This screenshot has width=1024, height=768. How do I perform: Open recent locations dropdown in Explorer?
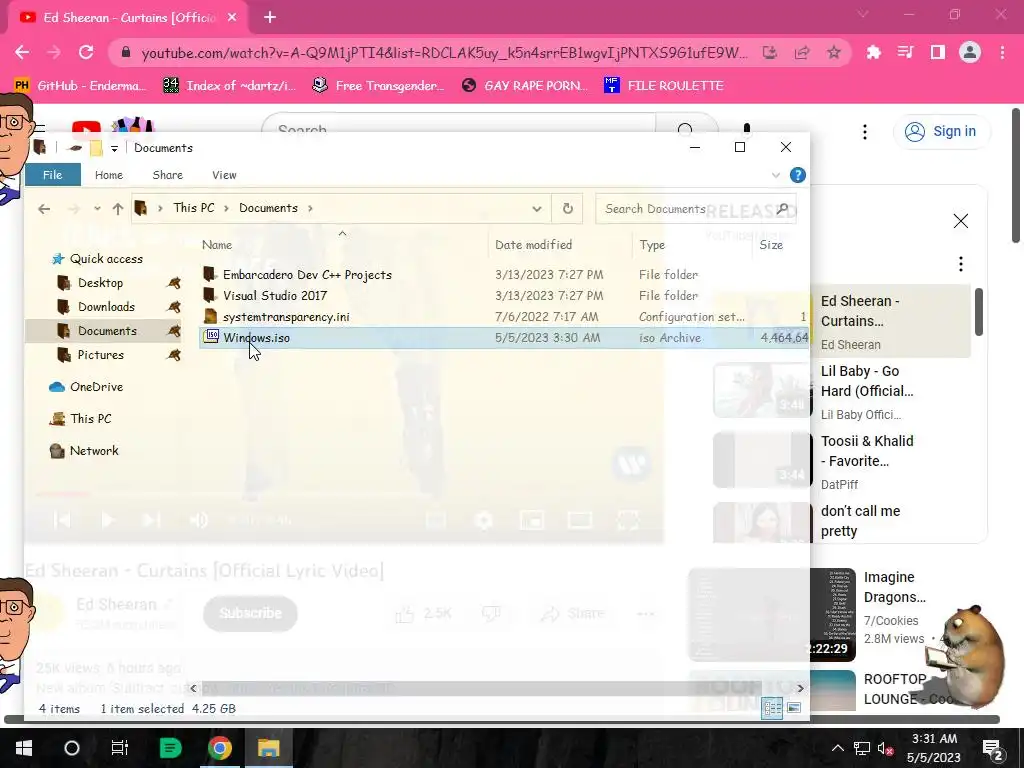(97, 209)
